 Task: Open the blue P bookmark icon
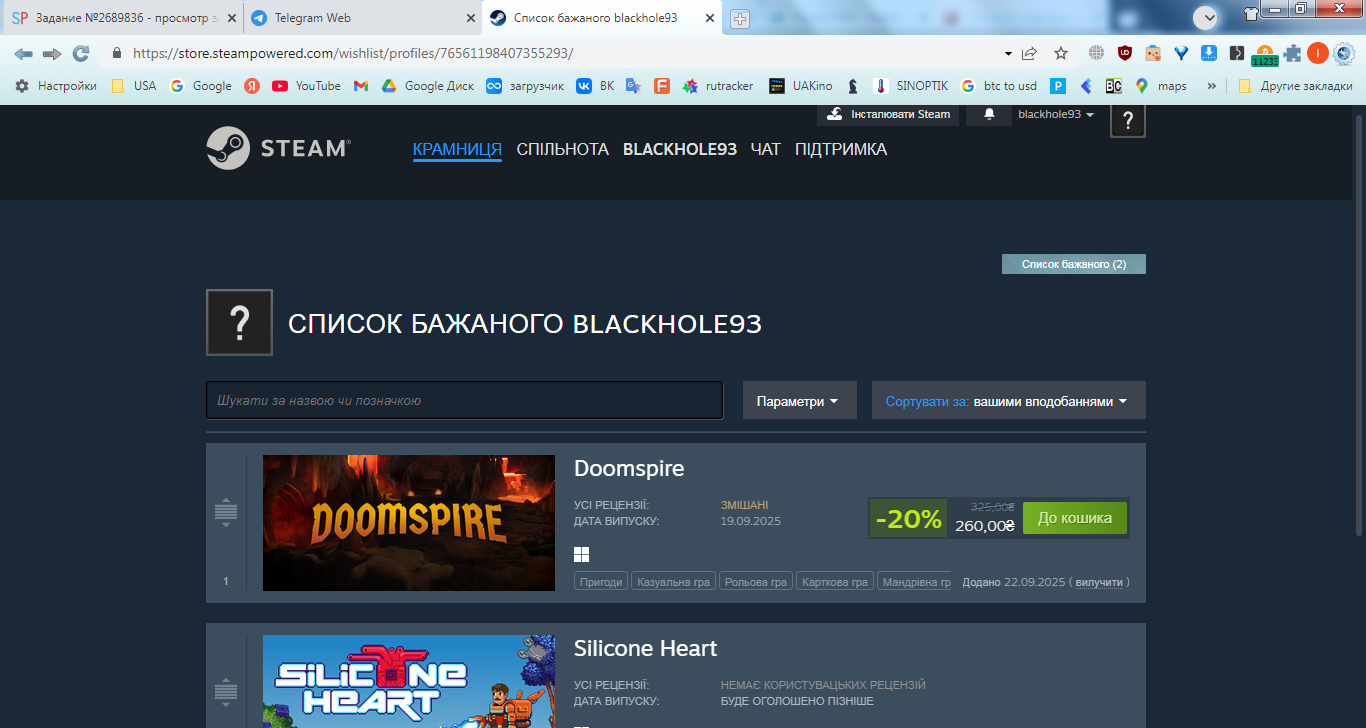pyautogui.click(x=1057, y=86)
